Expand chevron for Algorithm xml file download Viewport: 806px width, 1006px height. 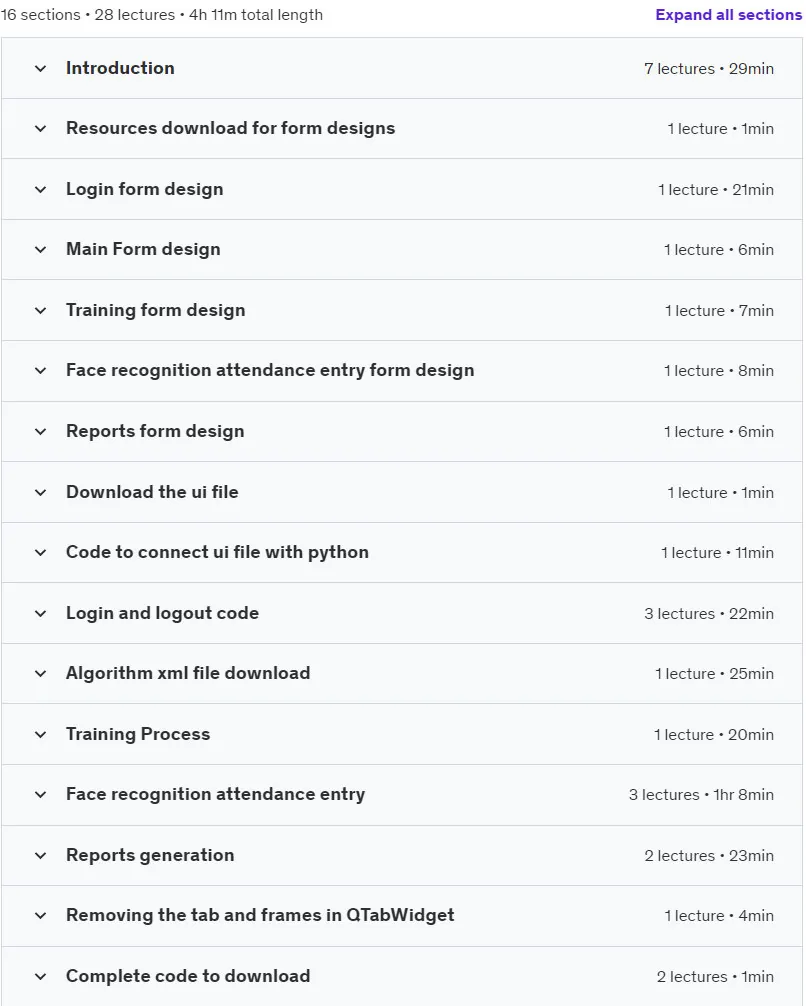40,673
